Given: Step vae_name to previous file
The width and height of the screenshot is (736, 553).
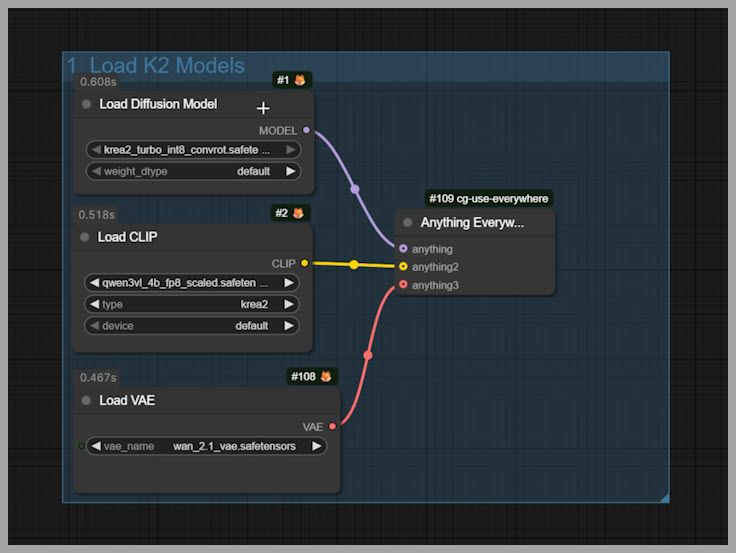Looking at the screenshot, I should point(96,446).
